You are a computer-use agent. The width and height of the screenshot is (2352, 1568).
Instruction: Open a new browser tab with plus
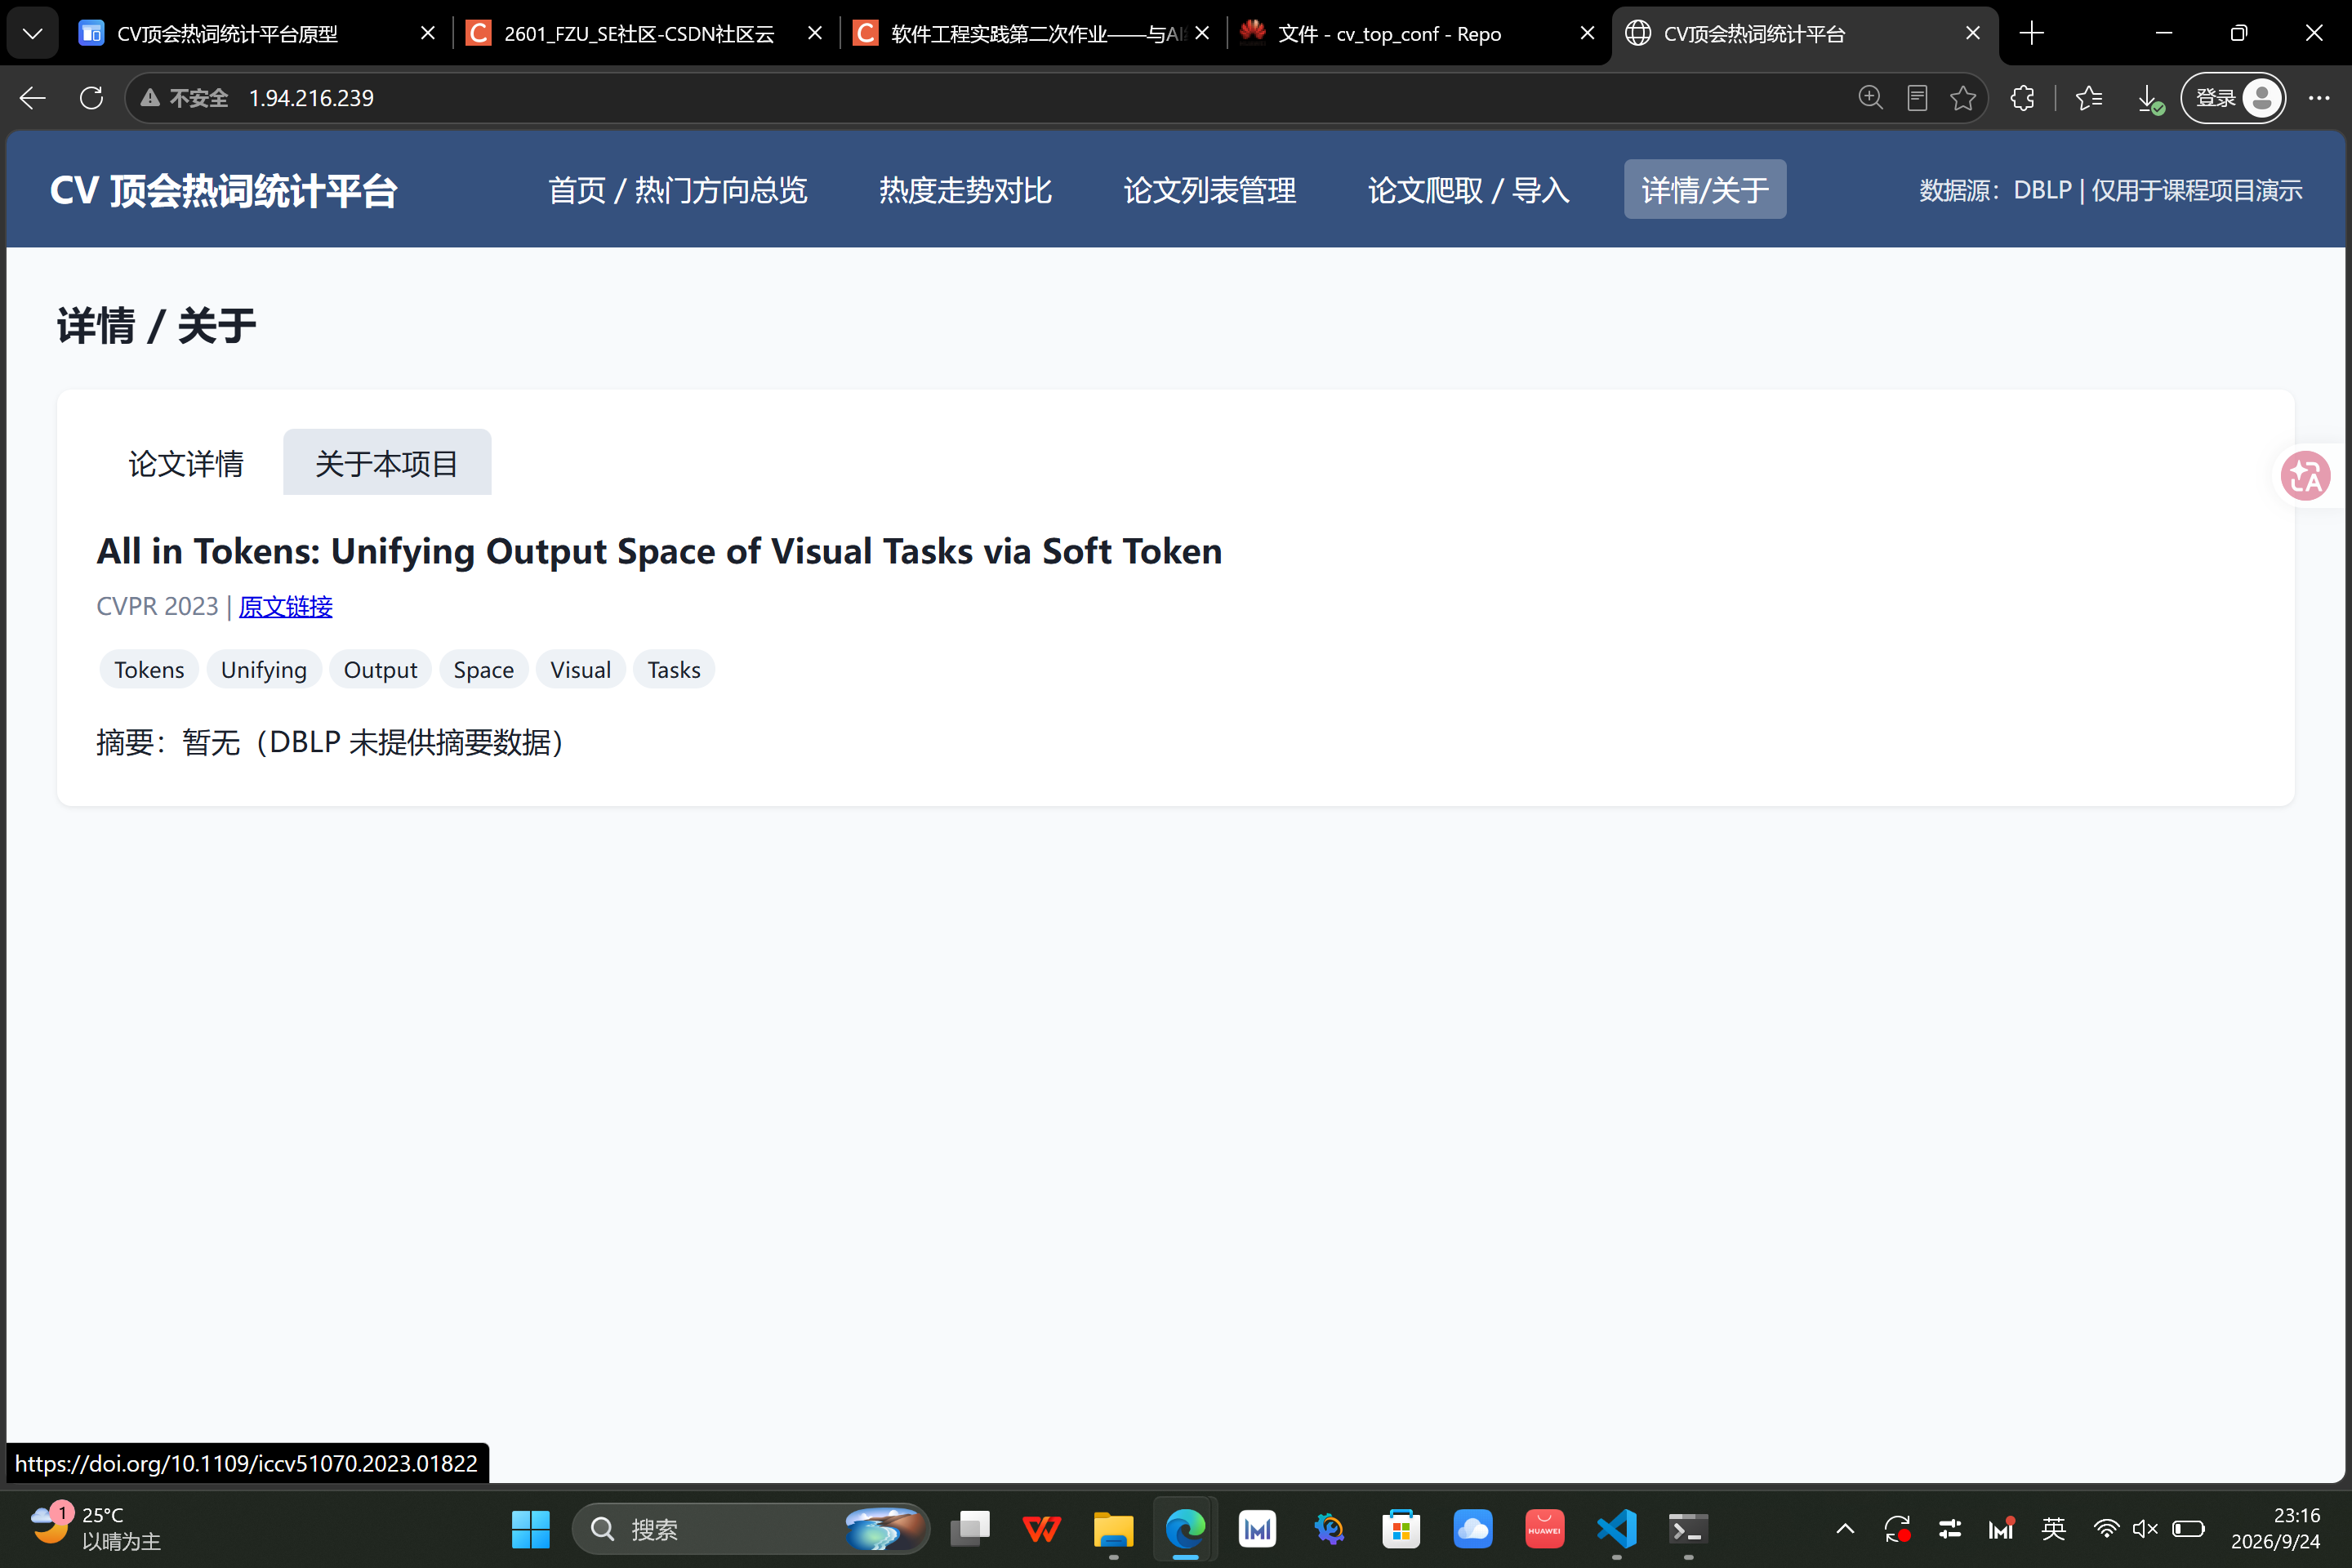(2031, 33)
